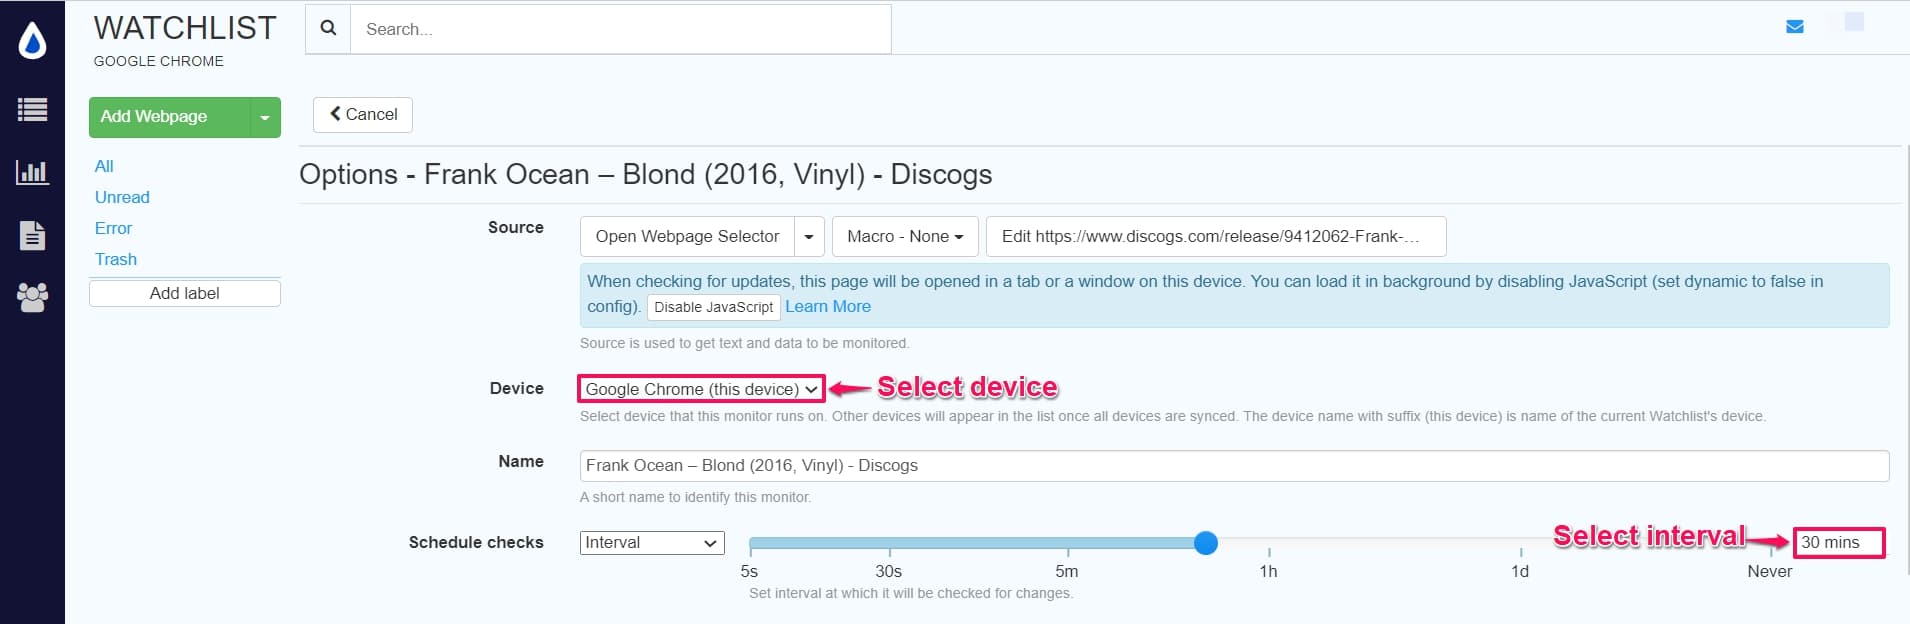Show items in the Trash filter
This screenshot has width=1910, height=624.
116,259
